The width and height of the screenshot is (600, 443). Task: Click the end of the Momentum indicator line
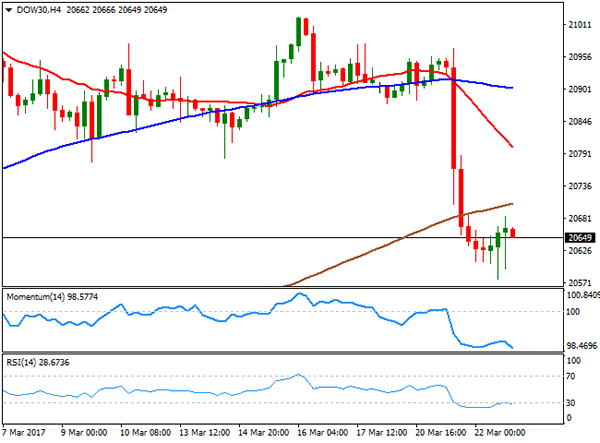(512, 348)
